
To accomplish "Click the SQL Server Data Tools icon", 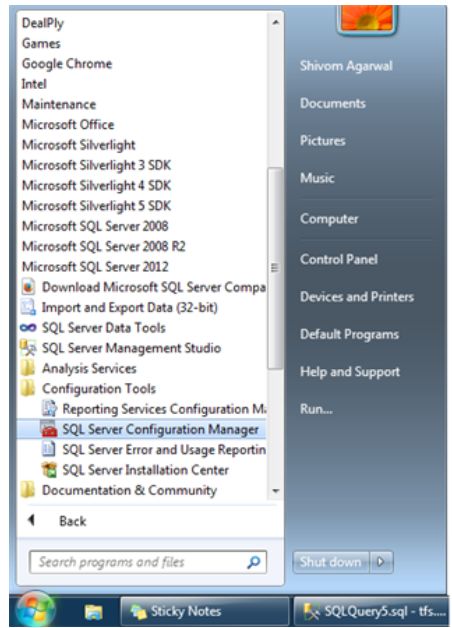I will coord(28,328).
